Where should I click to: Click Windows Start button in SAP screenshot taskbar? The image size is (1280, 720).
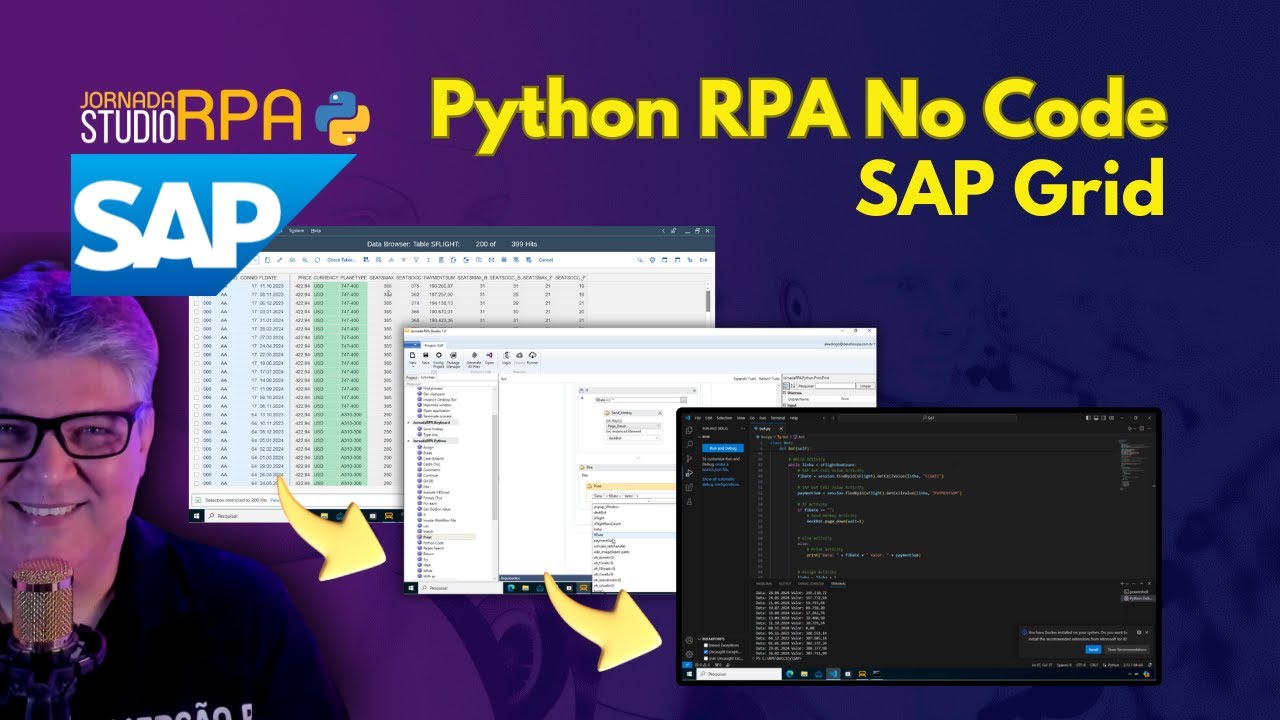(x=197, y=516)
